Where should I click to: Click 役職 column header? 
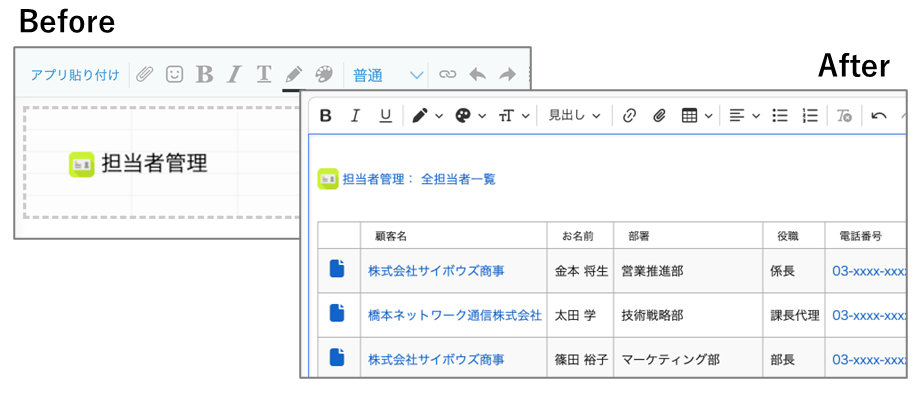[x=788, y=237]
